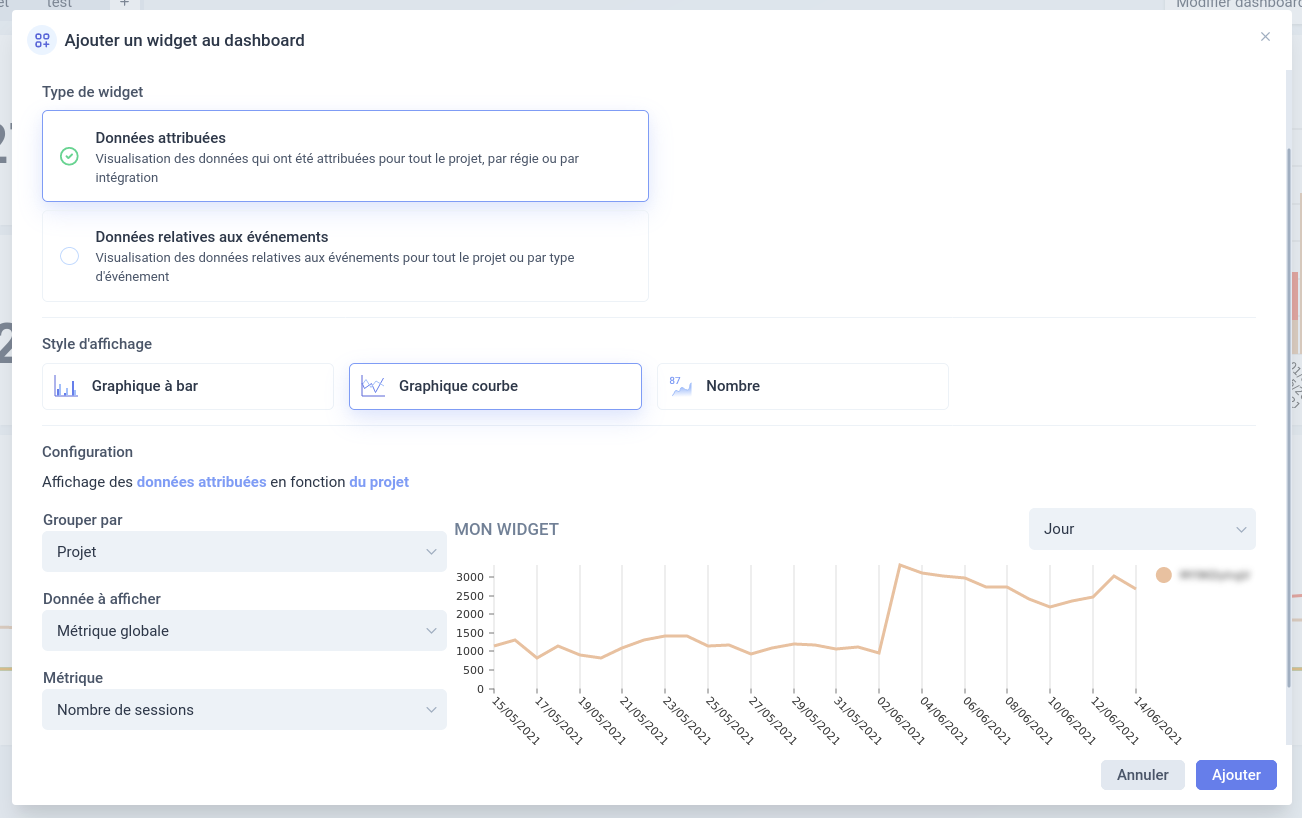Open the Jour period dropdown above the chart
Viewport: 1302px width, 818px height.
click(1142, 529)
